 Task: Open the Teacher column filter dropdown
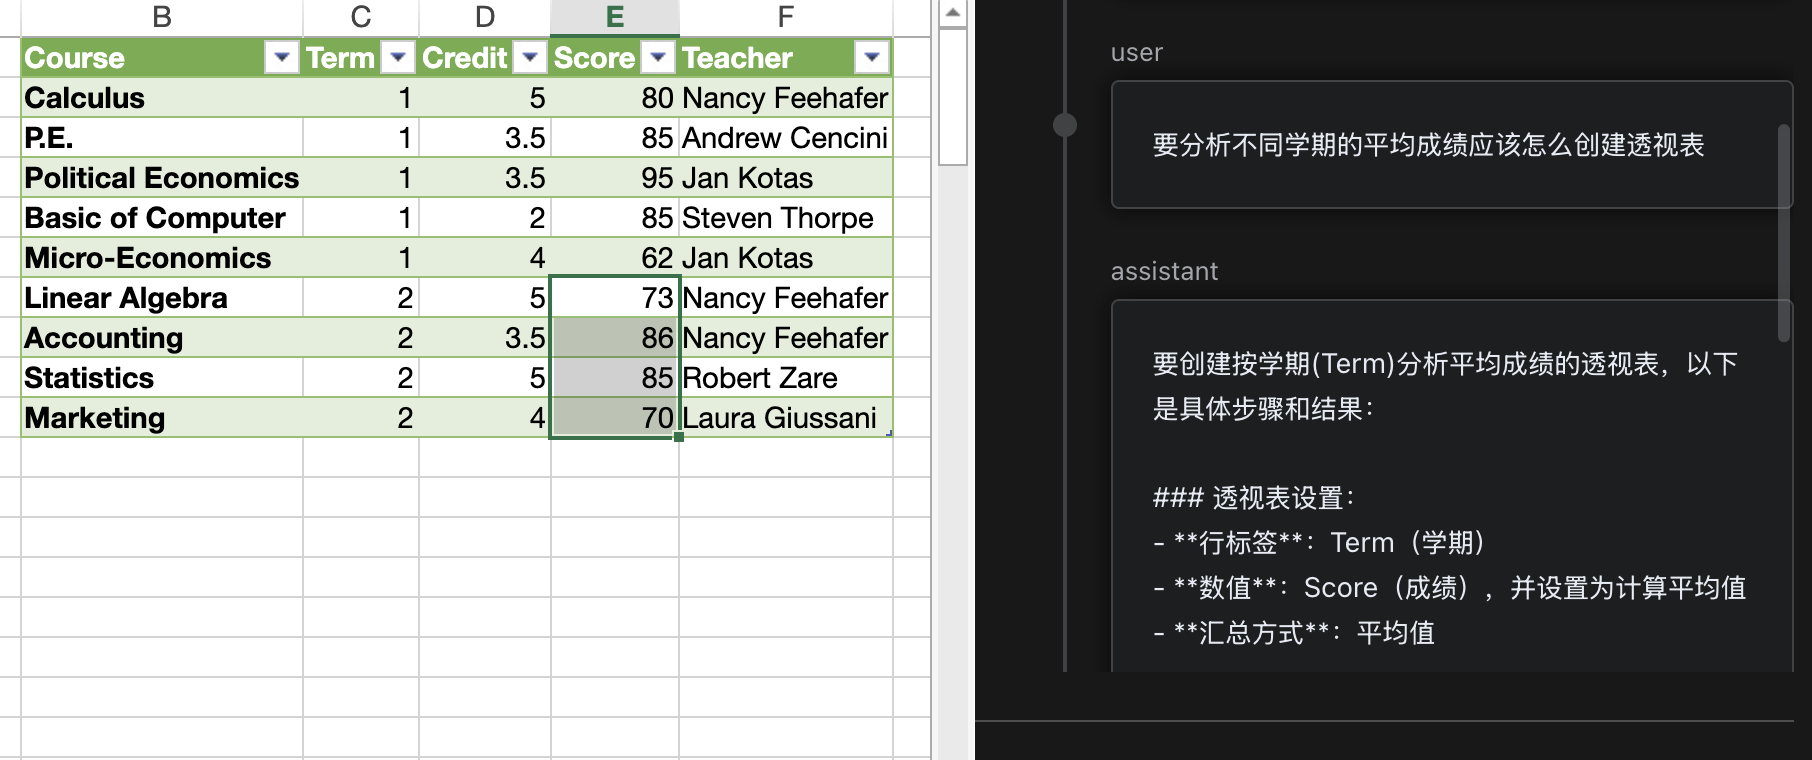870,58
